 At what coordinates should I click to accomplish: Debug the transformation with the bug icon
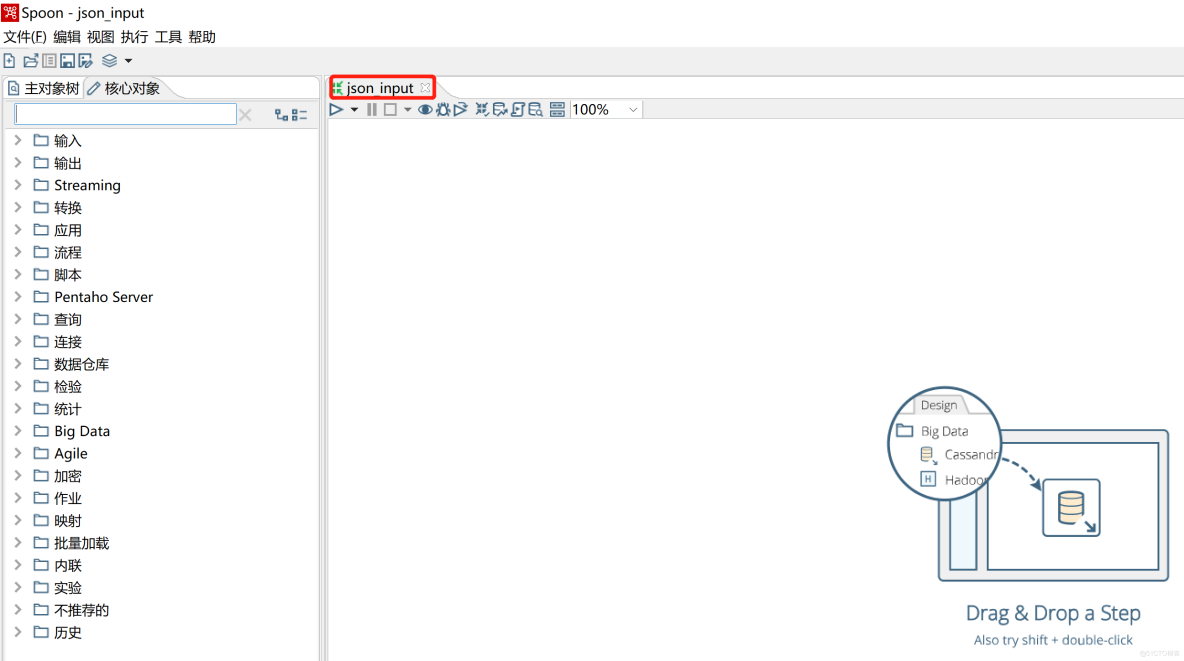443,110
